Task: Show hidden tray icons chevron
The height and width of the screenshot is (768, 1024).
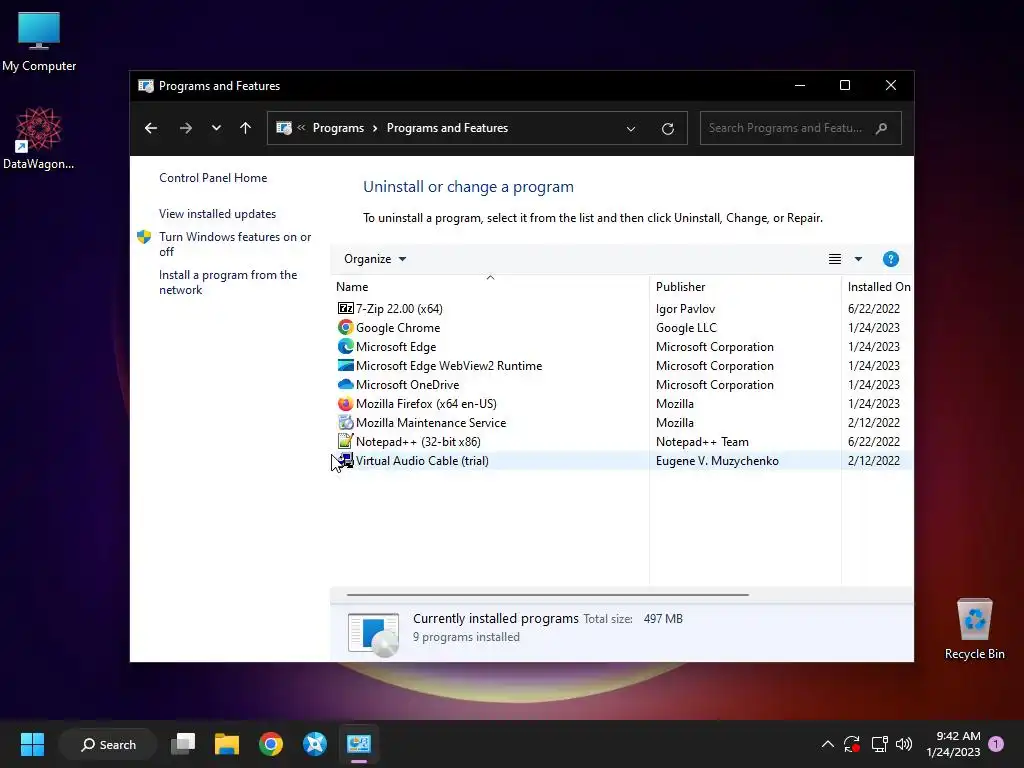Action: 827,744
